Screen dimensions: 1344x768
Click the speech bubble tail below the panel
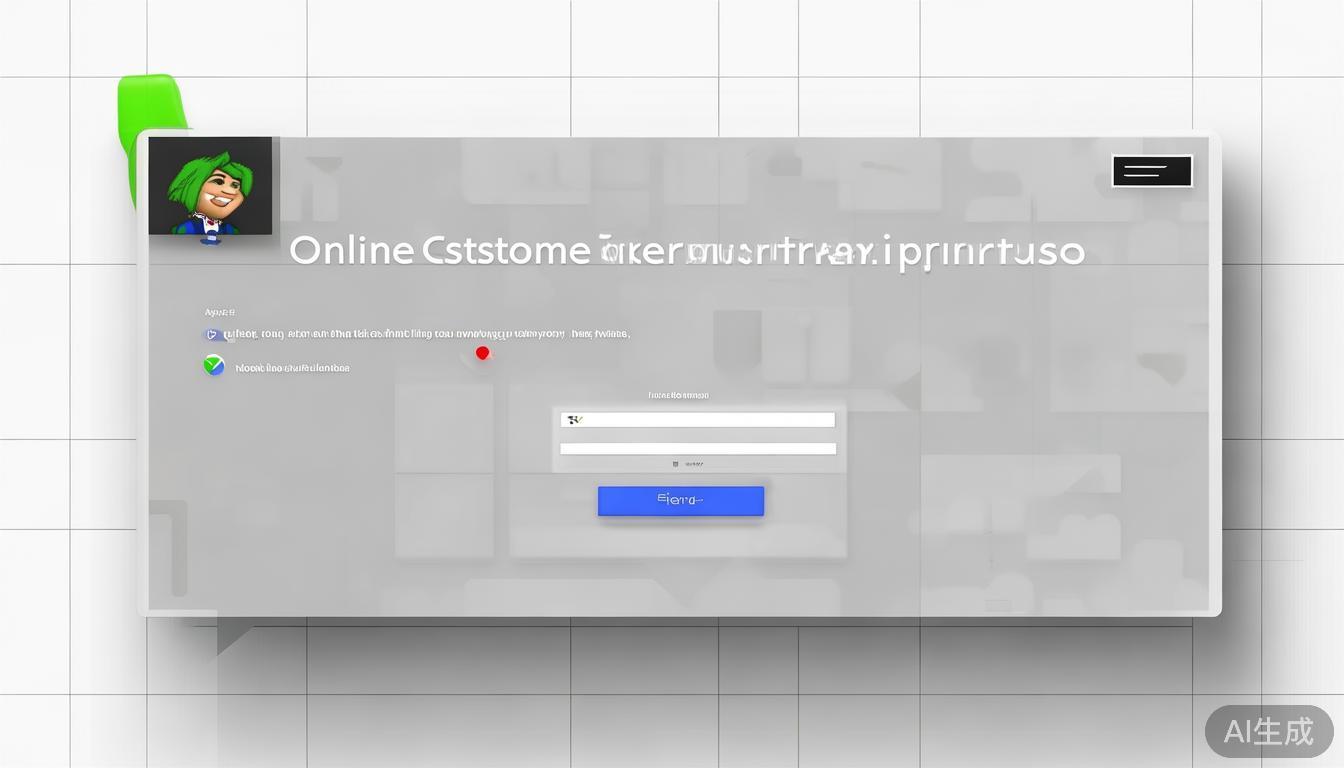point(232,635)
